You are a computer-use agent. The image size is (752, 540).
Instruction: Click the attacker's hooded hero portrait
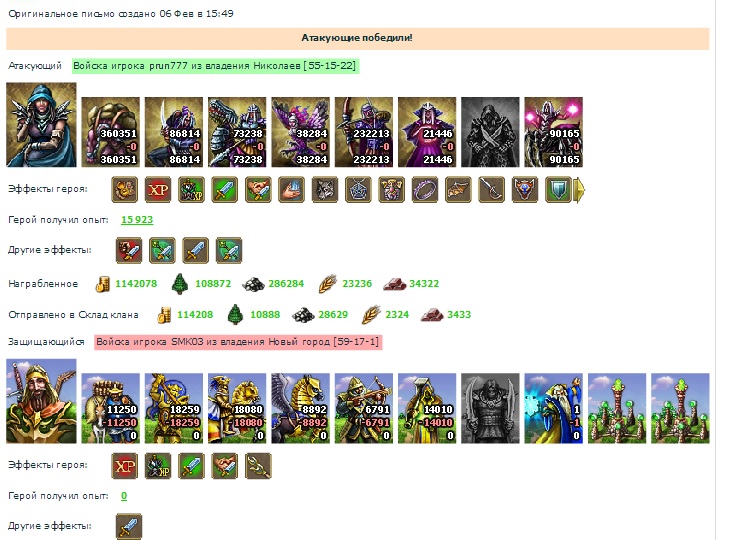point(41,125)
